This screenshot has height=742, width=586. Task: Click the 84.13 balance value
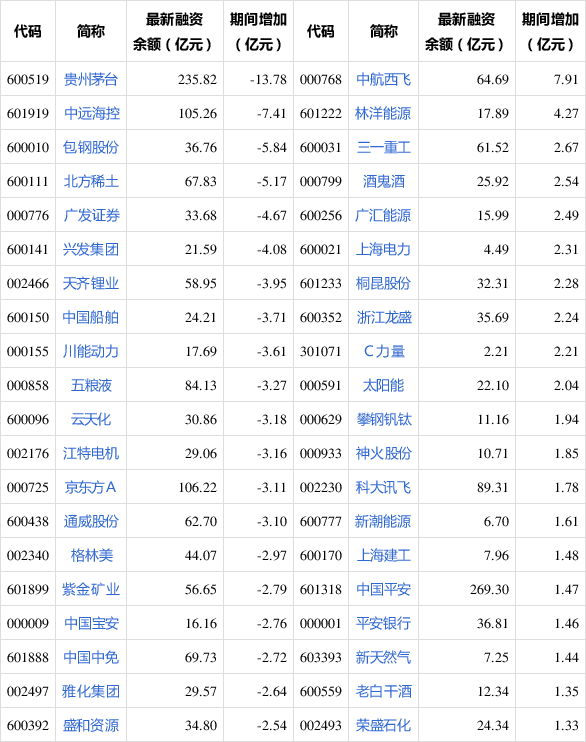click(201, 385)
